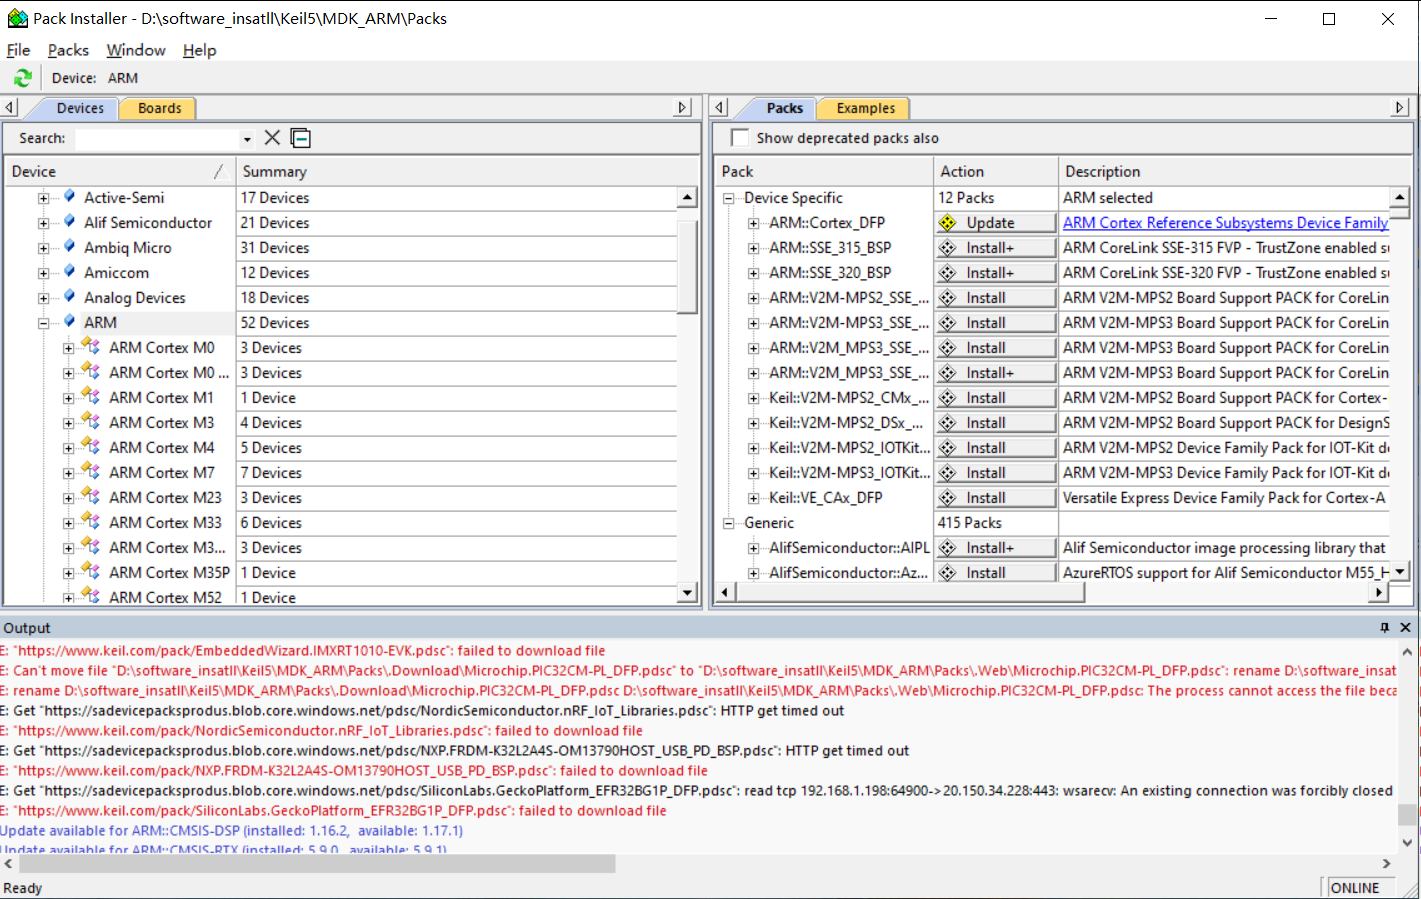Click the Analog Devices vendor icon

coord(69,297)
